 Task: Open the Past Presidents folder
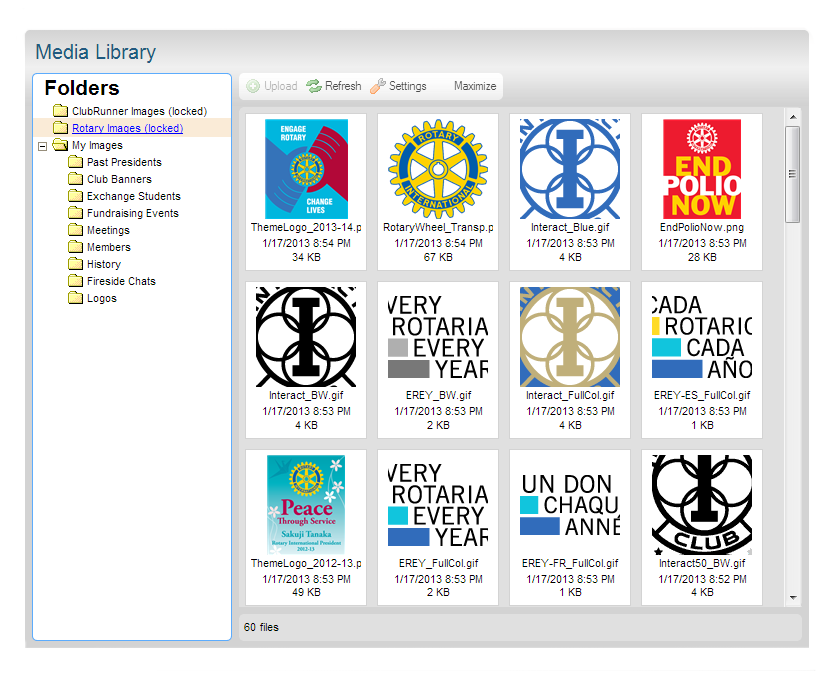coord(124,162)
